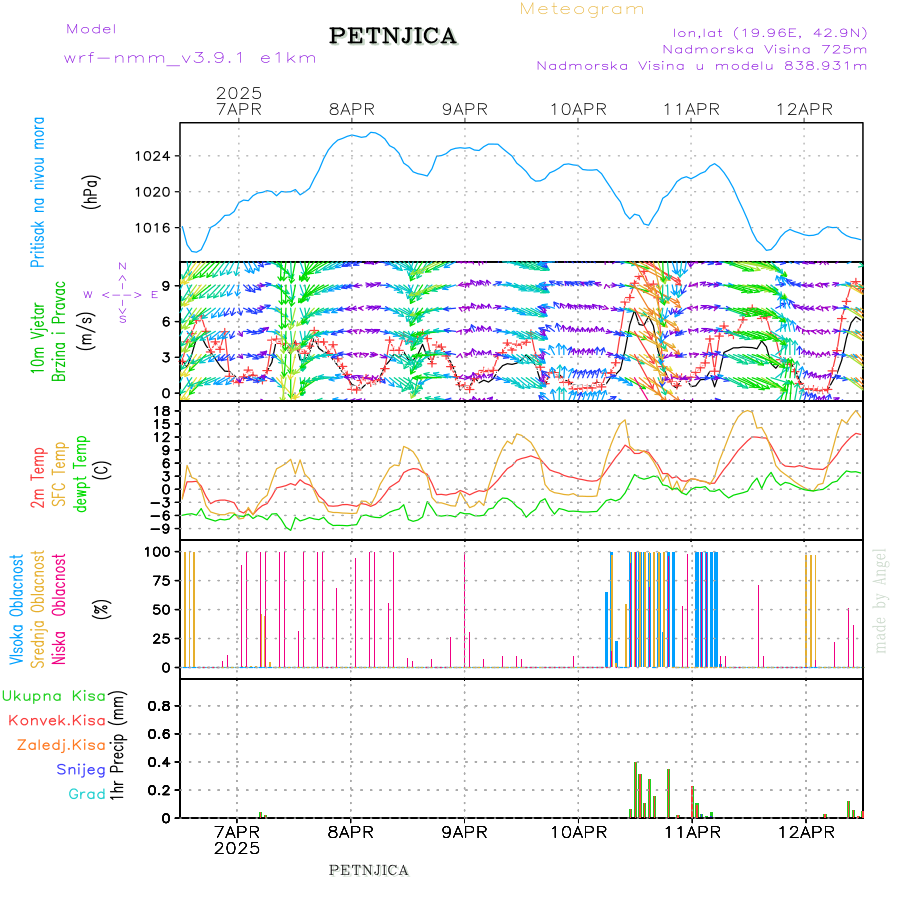900x900 pixels.
Task: Click the 12APR label above the pressure chart
Action: [x=804, y=110]
